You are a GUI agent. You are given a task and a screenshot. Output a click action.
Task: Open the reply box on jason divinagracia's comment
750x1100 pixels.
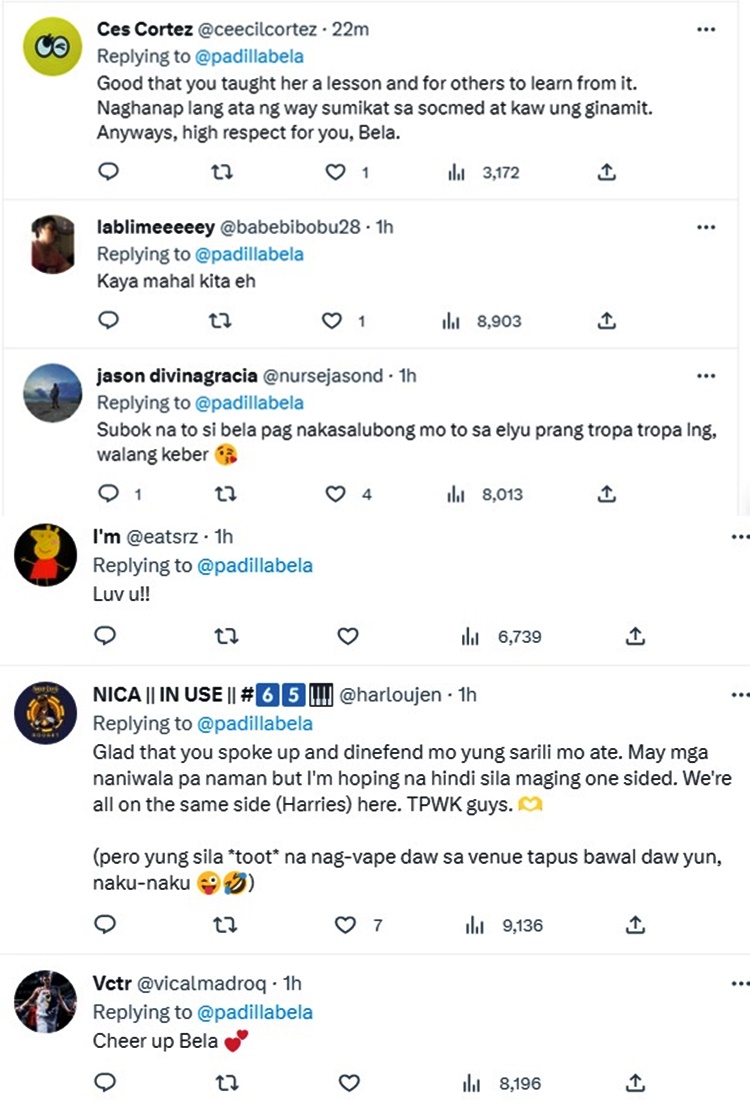(x=106, y=493)
